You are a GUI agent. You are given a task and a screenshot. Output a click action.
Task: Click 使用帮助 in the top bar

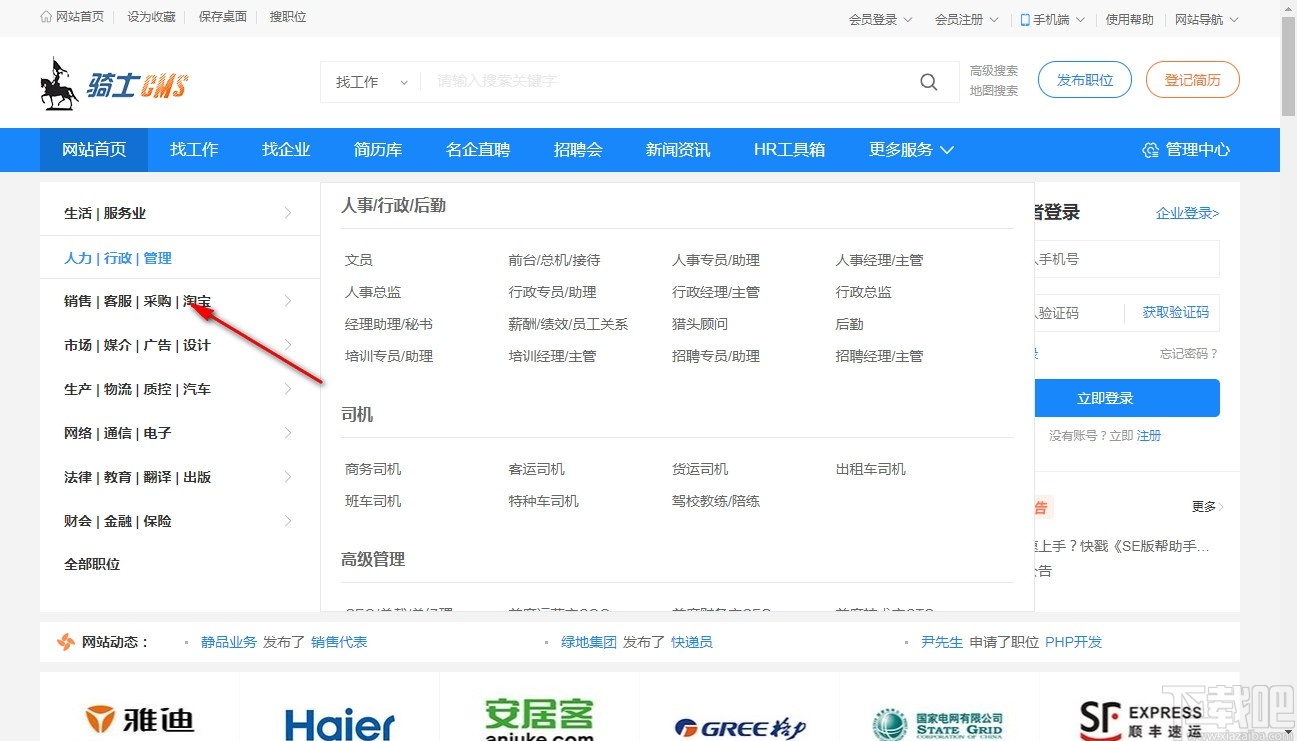(x=1130, y=19)
